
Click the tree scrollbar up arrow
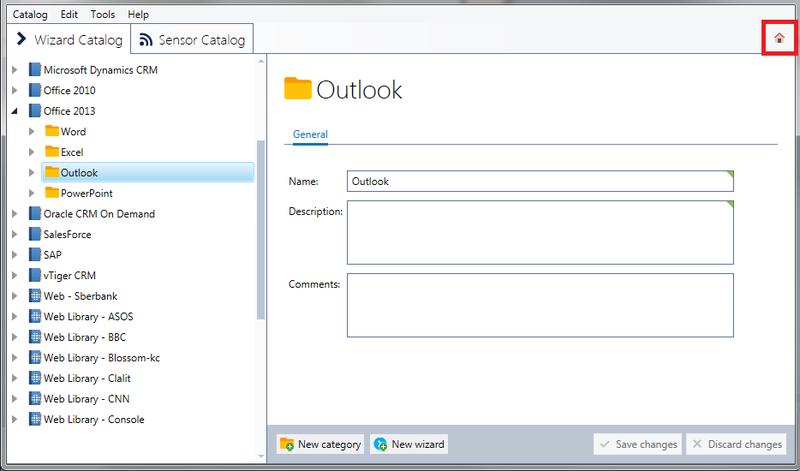[x=261, y=61]
